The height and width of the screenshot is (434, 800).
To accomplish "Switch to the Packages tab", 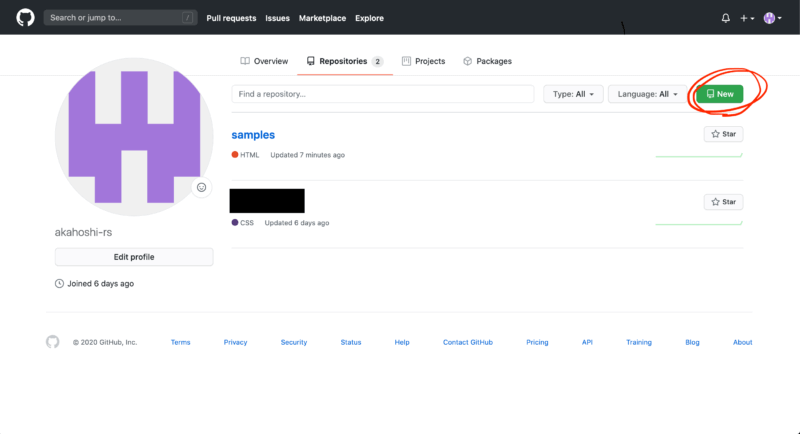I will pos(487,61).
